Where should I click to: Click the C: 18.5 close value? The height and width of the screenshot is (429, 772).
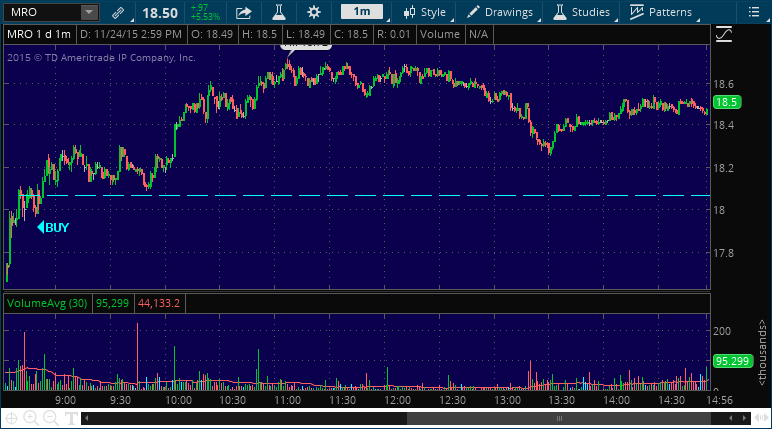coord(351,34)
